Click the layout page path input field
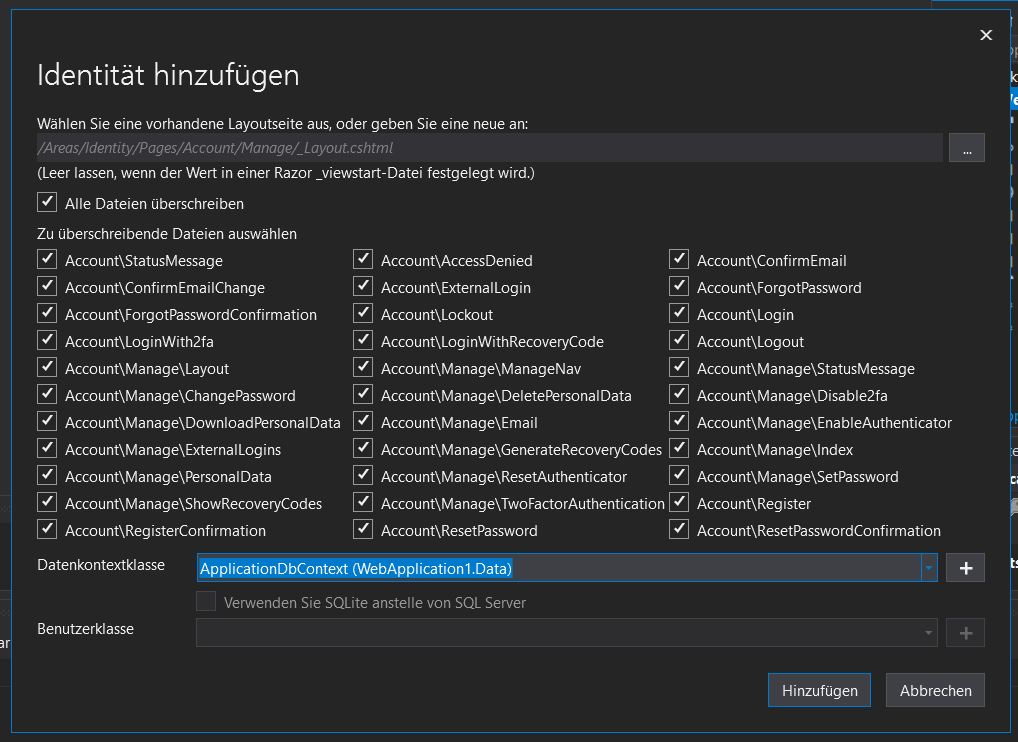Image resolution: width=1018 pixels, height=742 pixels. click(489, 148)
